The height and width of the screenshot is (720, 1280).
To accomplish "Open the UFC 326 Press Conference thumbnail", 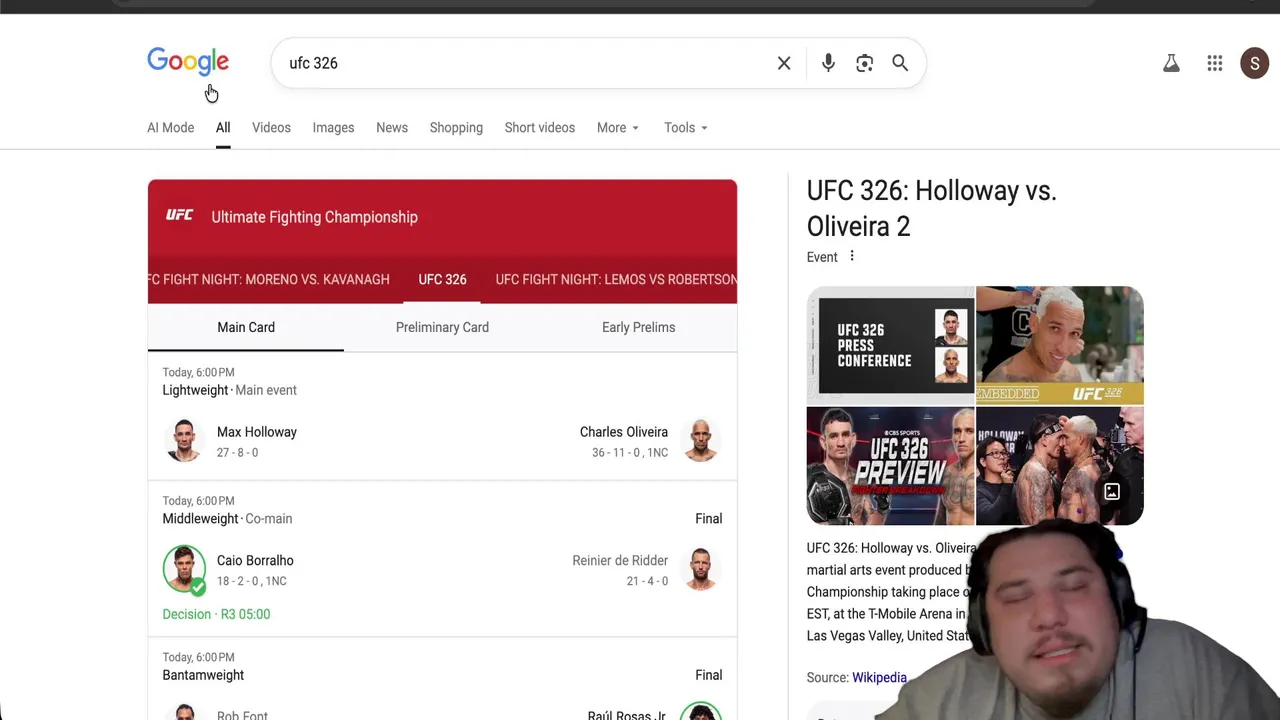I will click(x=890, y=345).
